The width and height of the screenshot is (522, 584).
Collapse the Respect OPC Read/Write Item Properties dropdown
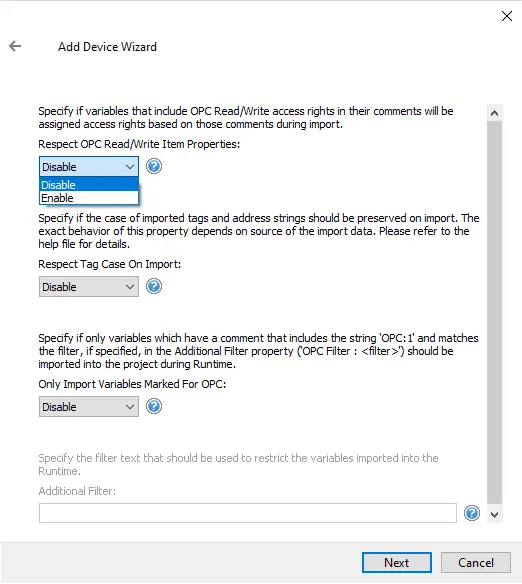tap(89, 166)
